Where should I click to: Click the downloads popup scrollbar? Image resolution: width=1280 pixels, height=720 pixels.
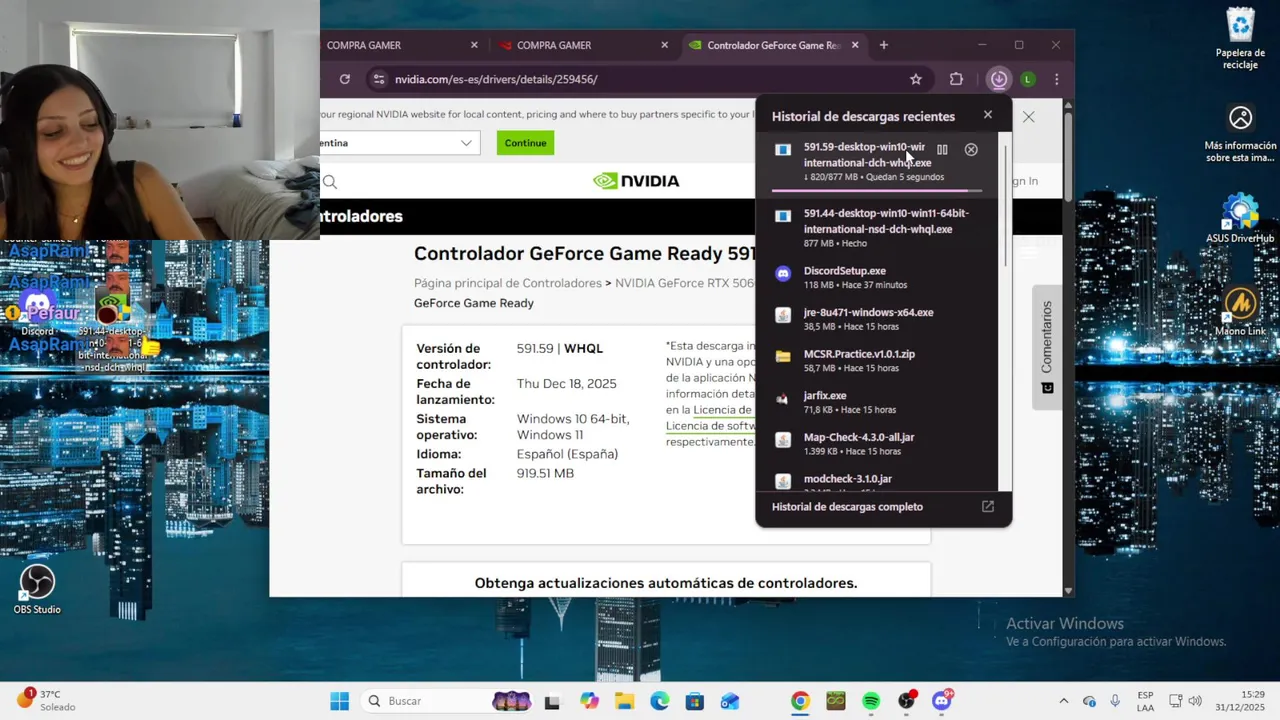click(1005, 205)
